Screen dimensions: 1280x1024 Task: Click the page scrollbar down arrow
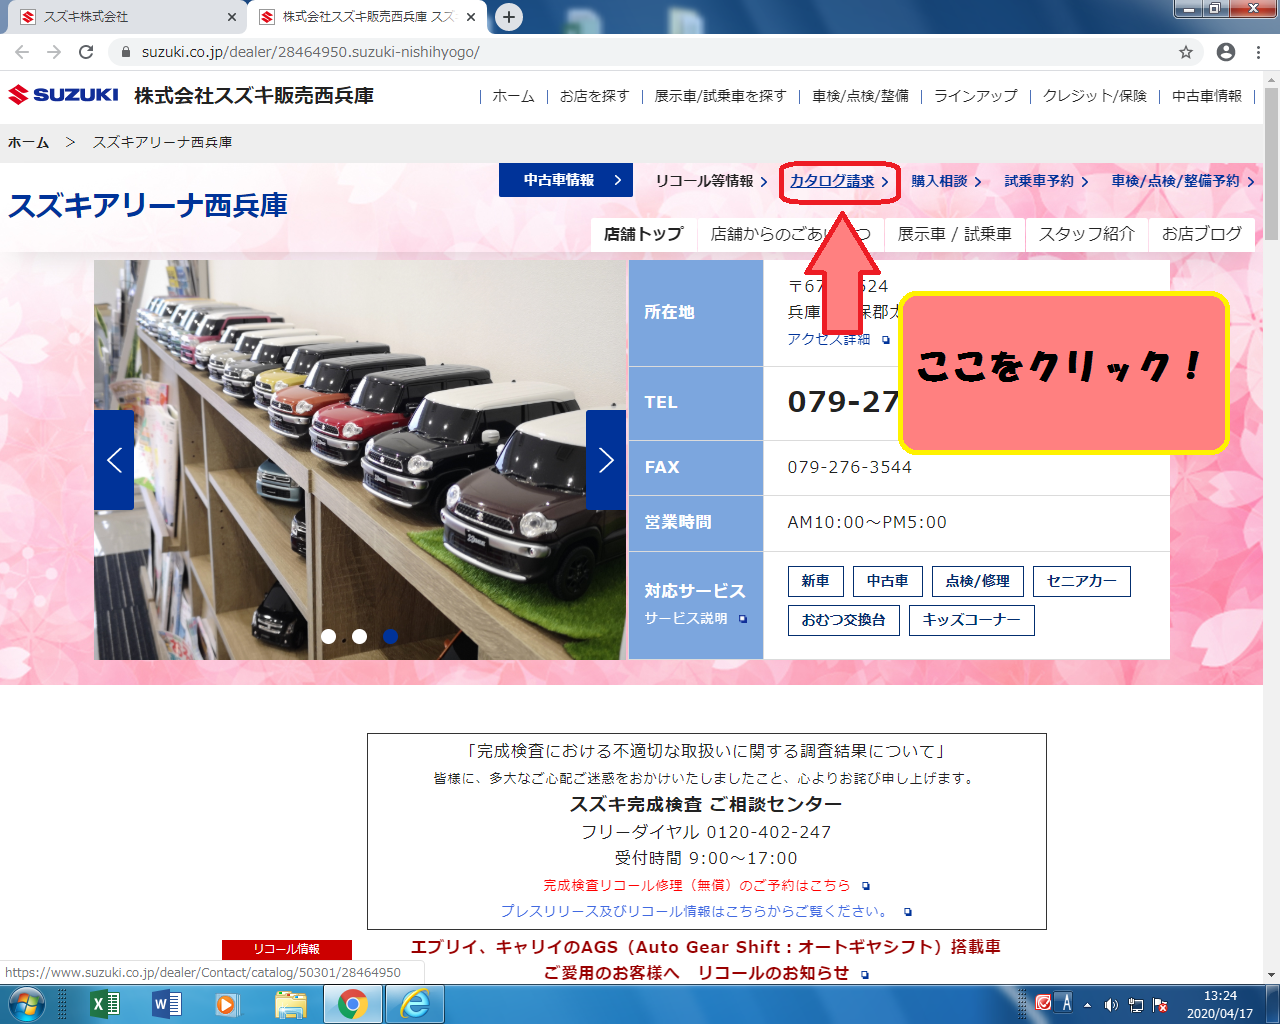tap(1271, 975)
